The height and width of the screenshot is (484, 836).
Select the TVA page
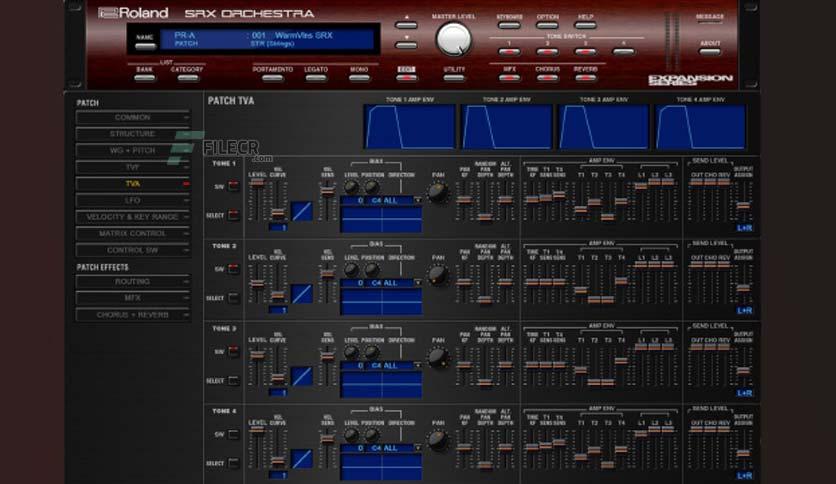[133, 184]
